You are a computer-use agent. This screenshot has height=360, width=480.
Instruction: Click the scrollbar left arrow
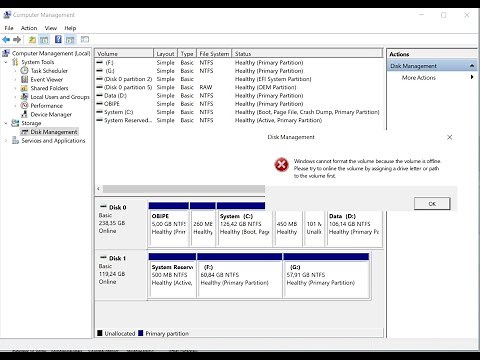point(99,189)
